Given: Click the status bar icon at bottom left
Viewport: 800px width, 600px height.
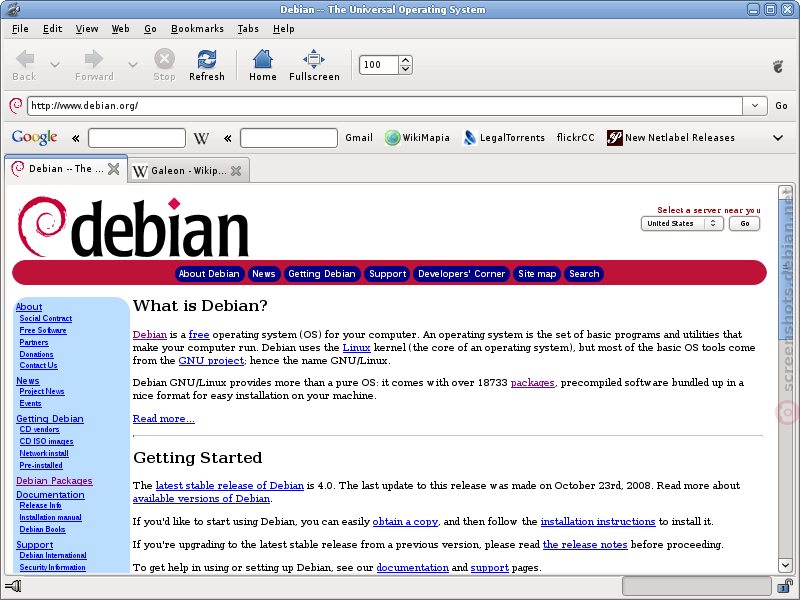Looking at the screenshot, I should pyautogui.click(x=13, y=586).
